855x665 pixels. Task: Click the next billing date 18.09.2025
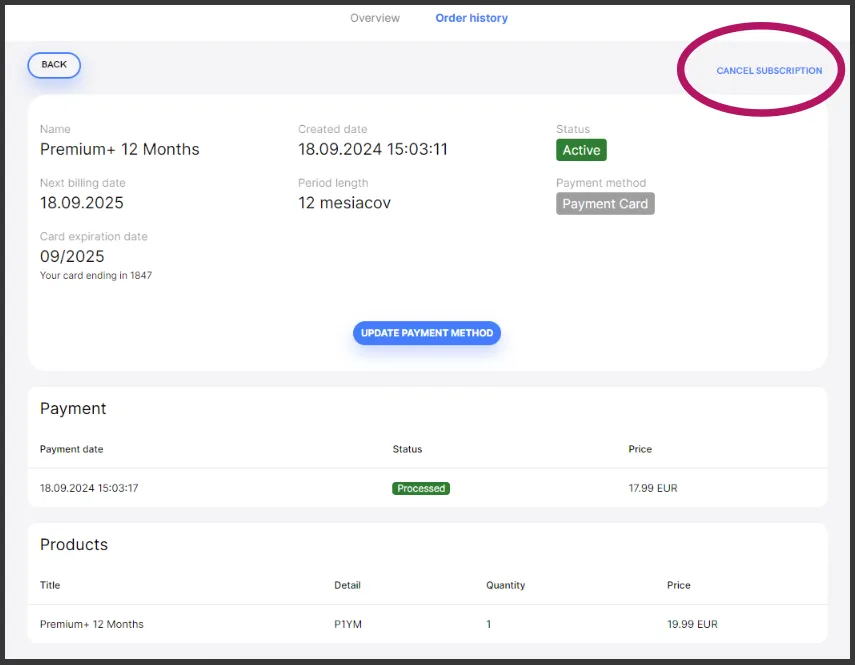click(x=82, y=203)
